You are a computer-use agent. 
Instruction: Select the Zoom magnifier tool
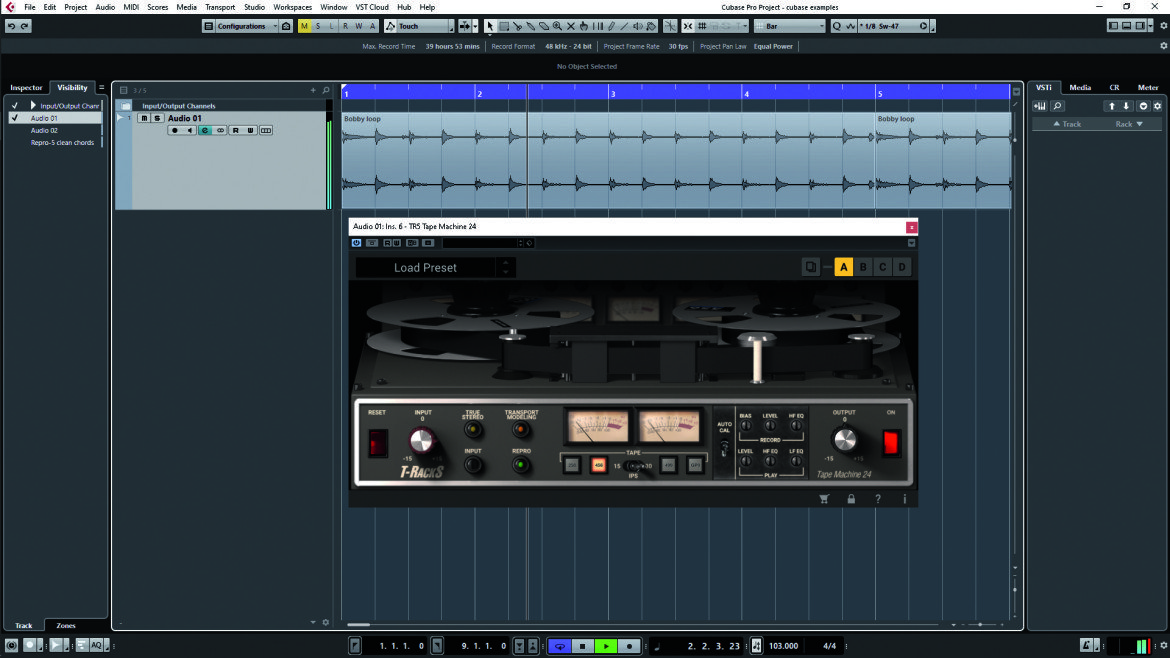557,26
